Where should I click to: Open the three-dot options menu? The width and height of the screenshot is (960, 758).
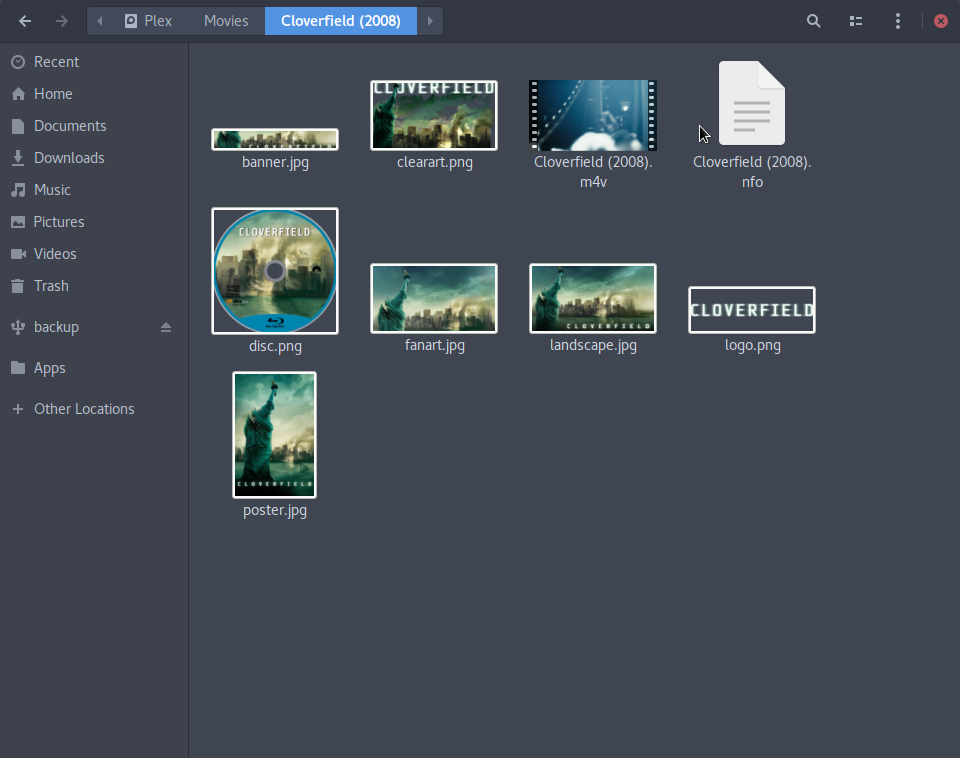[898, 21]
